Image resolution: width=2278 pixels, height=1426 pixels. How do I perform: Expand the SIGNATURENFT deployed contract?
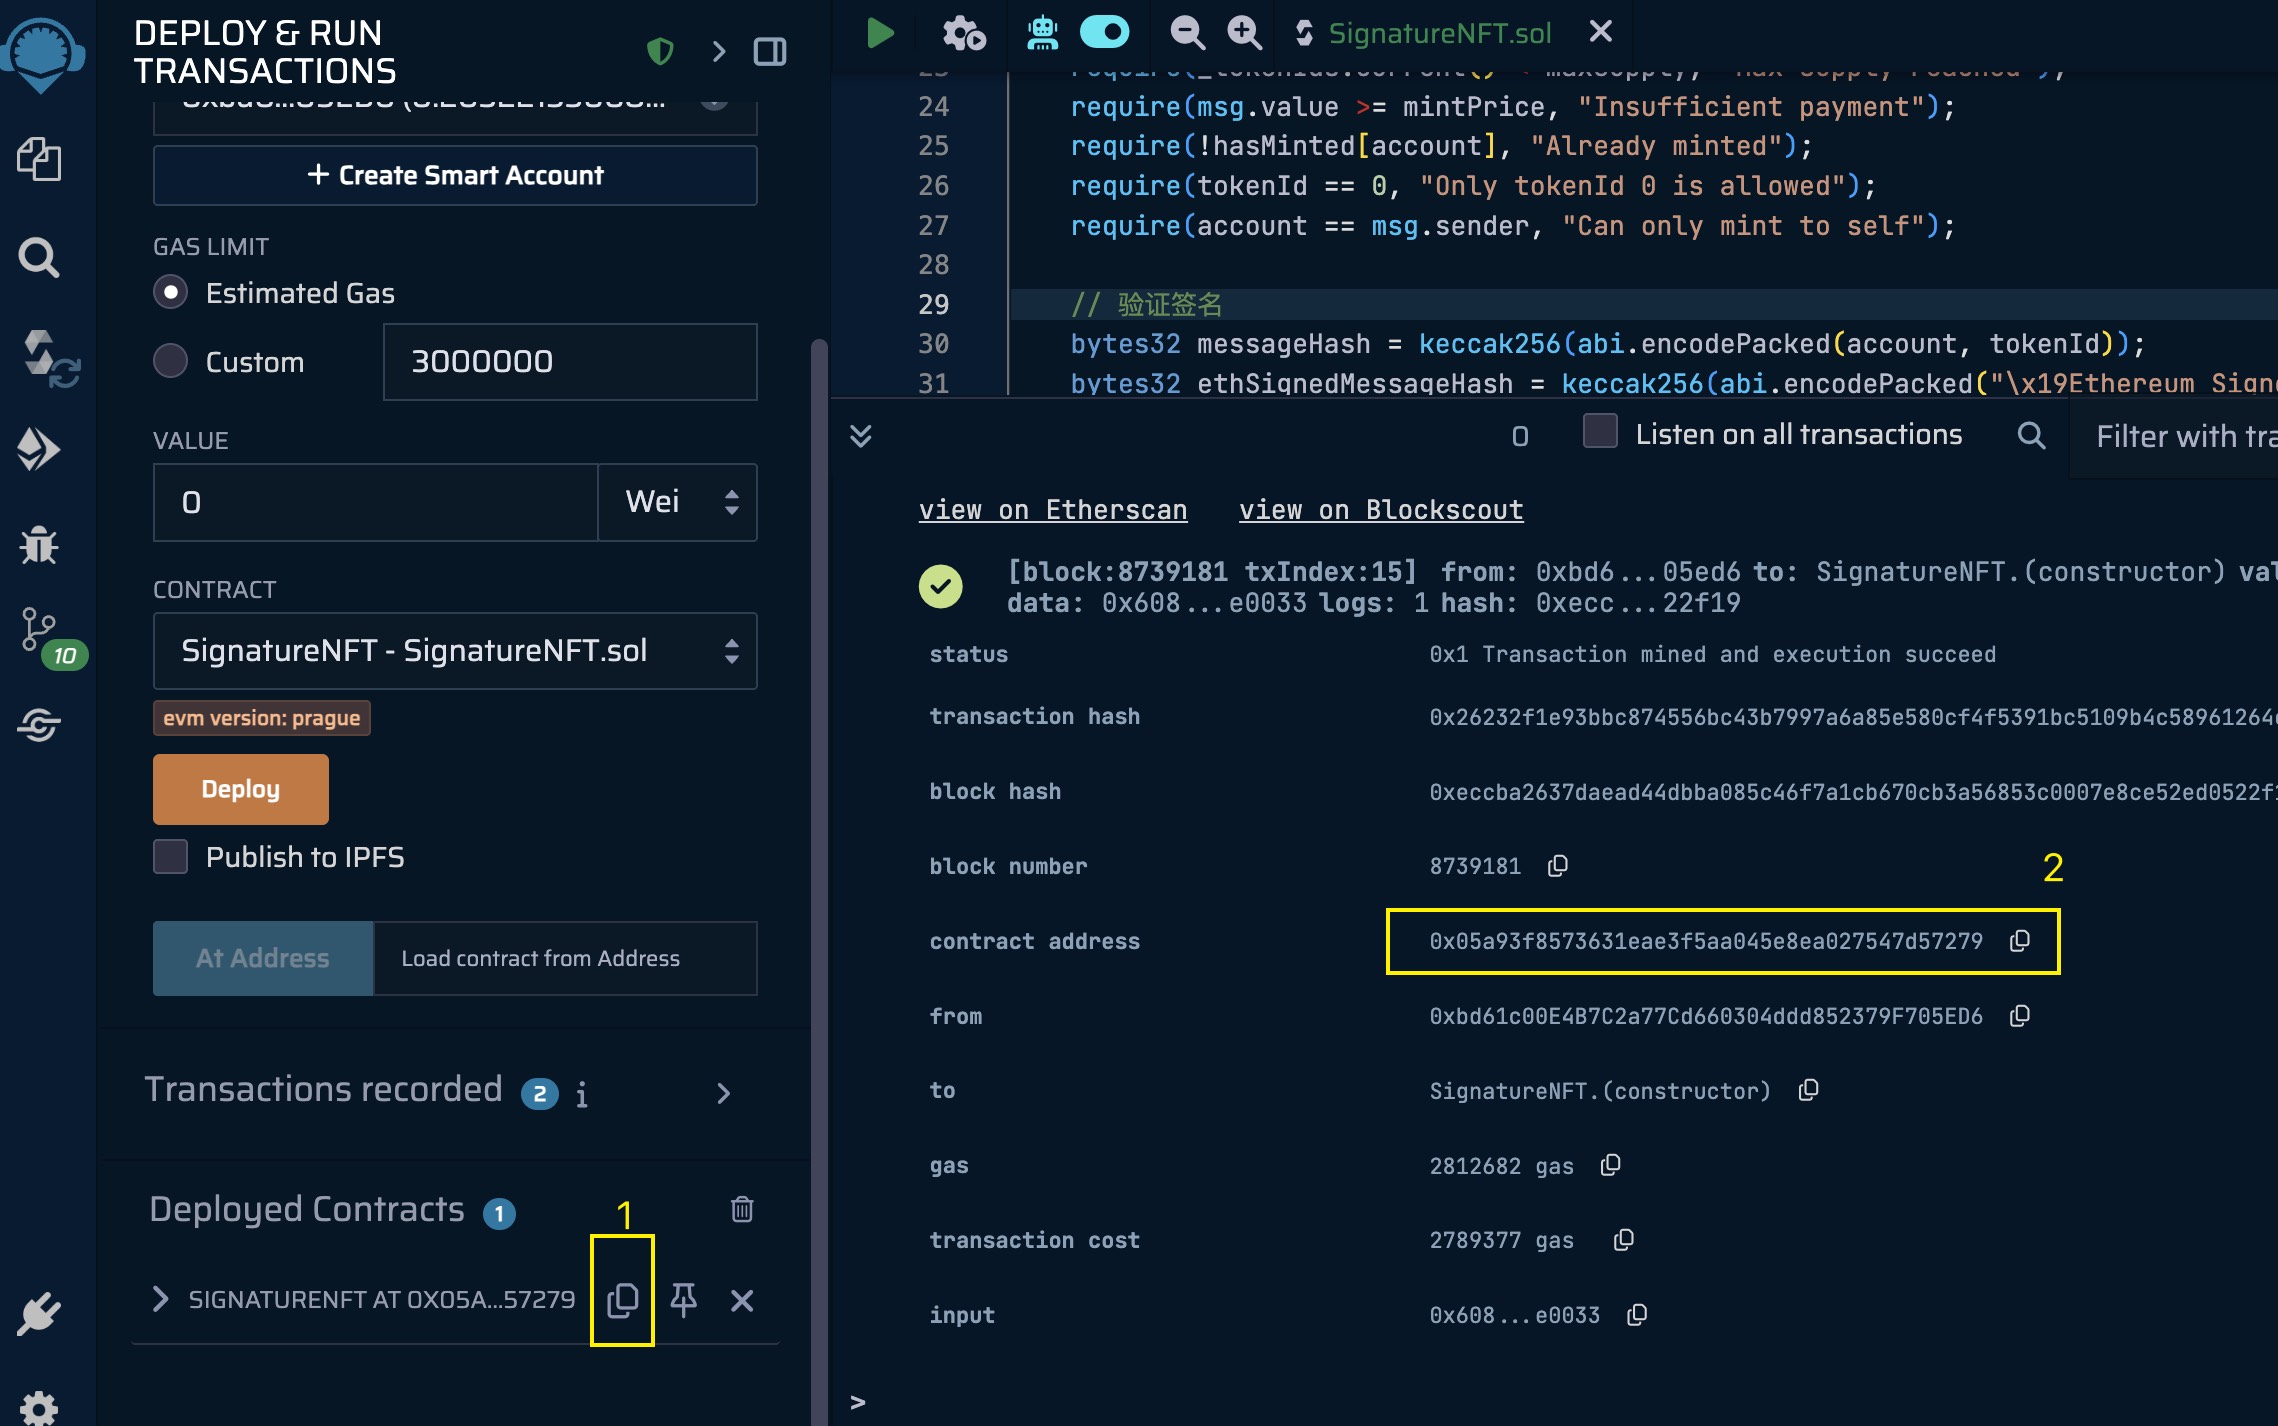tap(160, 1299)
